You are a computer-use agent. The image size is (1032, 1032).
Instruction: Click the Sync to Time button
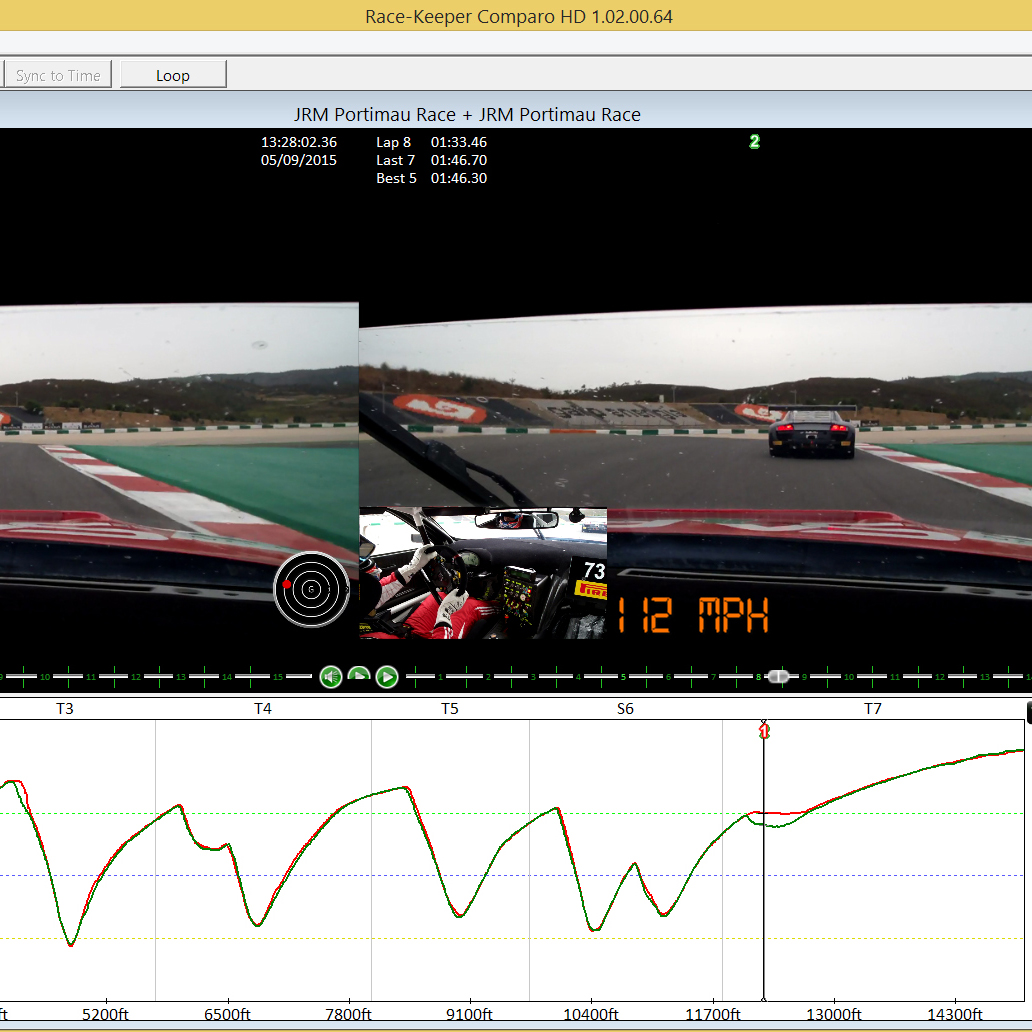[57, 75]
